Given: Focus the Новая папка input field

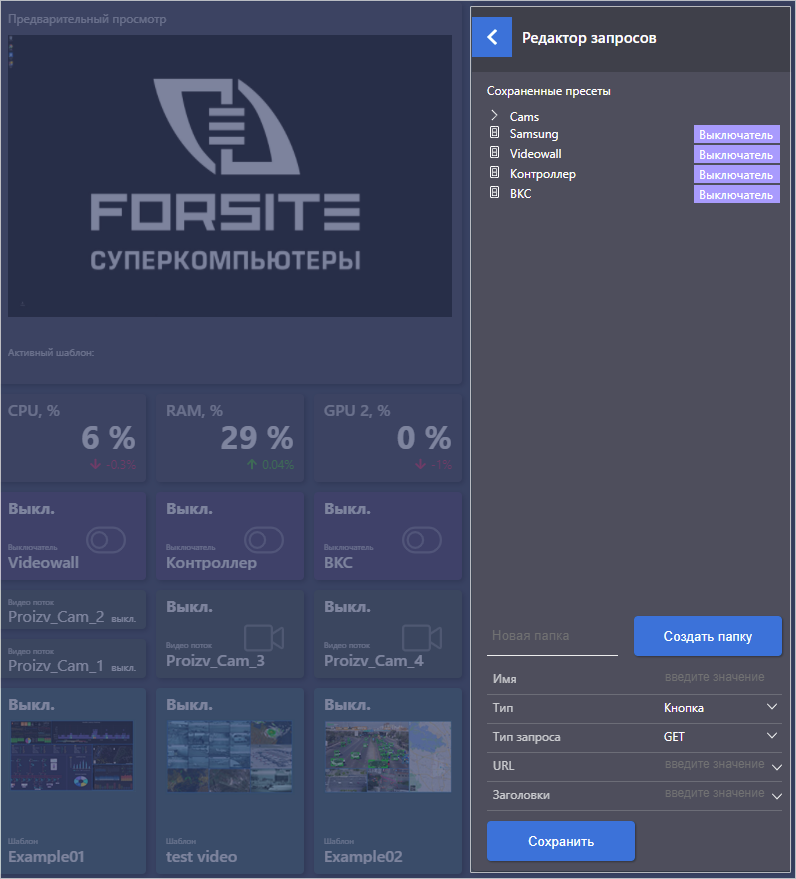Looking at the screenshot, I should [x=552, y=636].
